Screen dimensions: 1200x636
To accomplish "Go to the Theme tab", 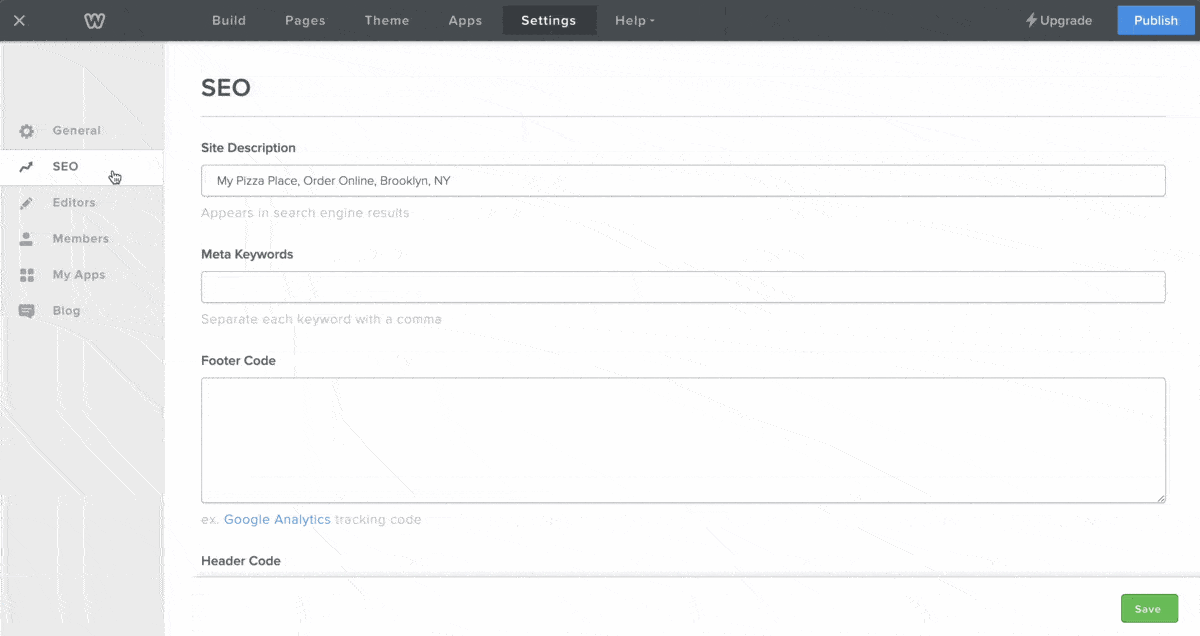I will 387,21.
